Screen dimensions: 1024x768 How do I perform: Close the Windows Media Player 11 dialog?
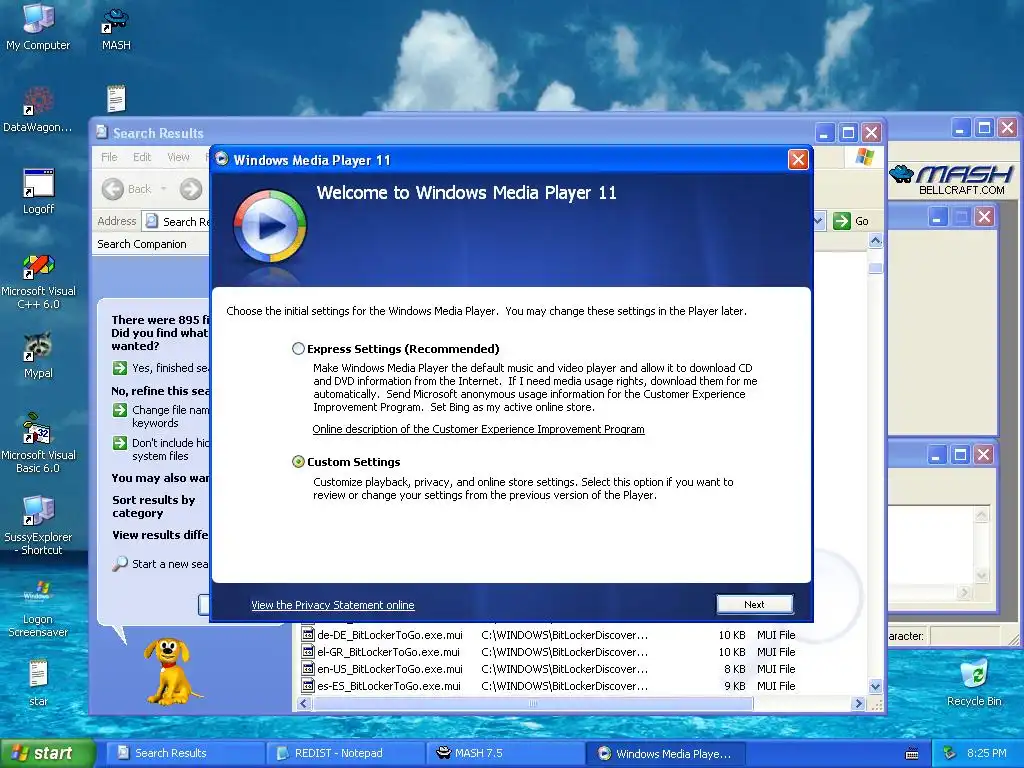point(798,160)
